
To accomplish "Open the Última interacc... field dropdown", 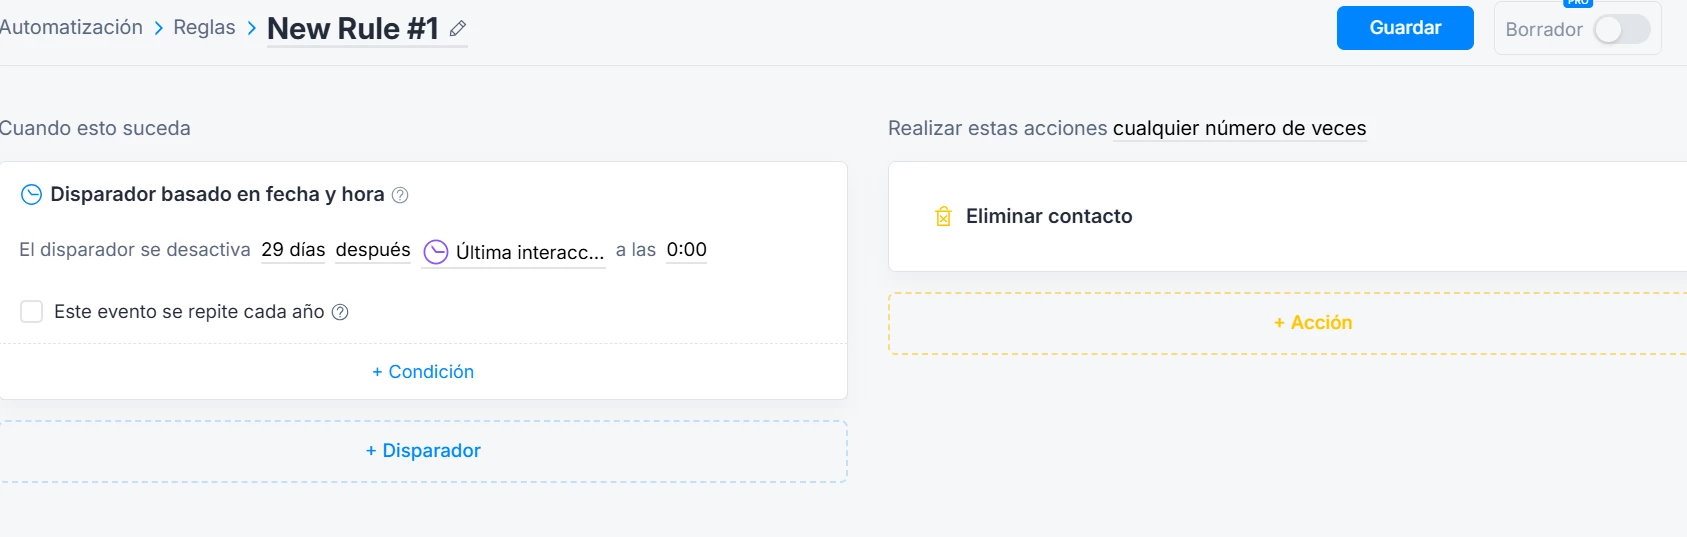I will coord(514,252).
